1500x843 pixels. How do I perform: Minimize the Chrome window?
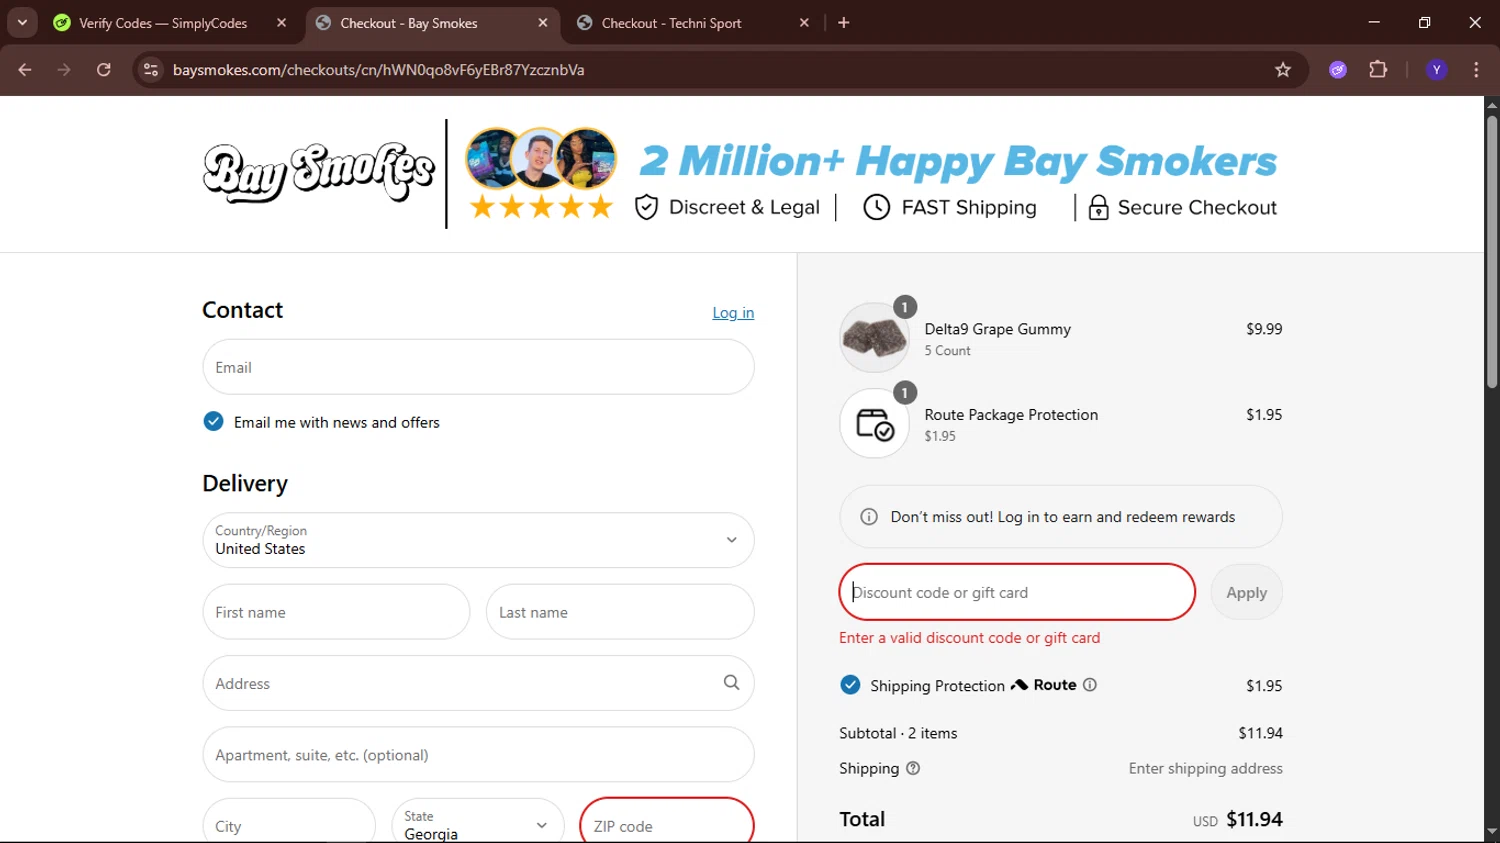(1374, 22)
